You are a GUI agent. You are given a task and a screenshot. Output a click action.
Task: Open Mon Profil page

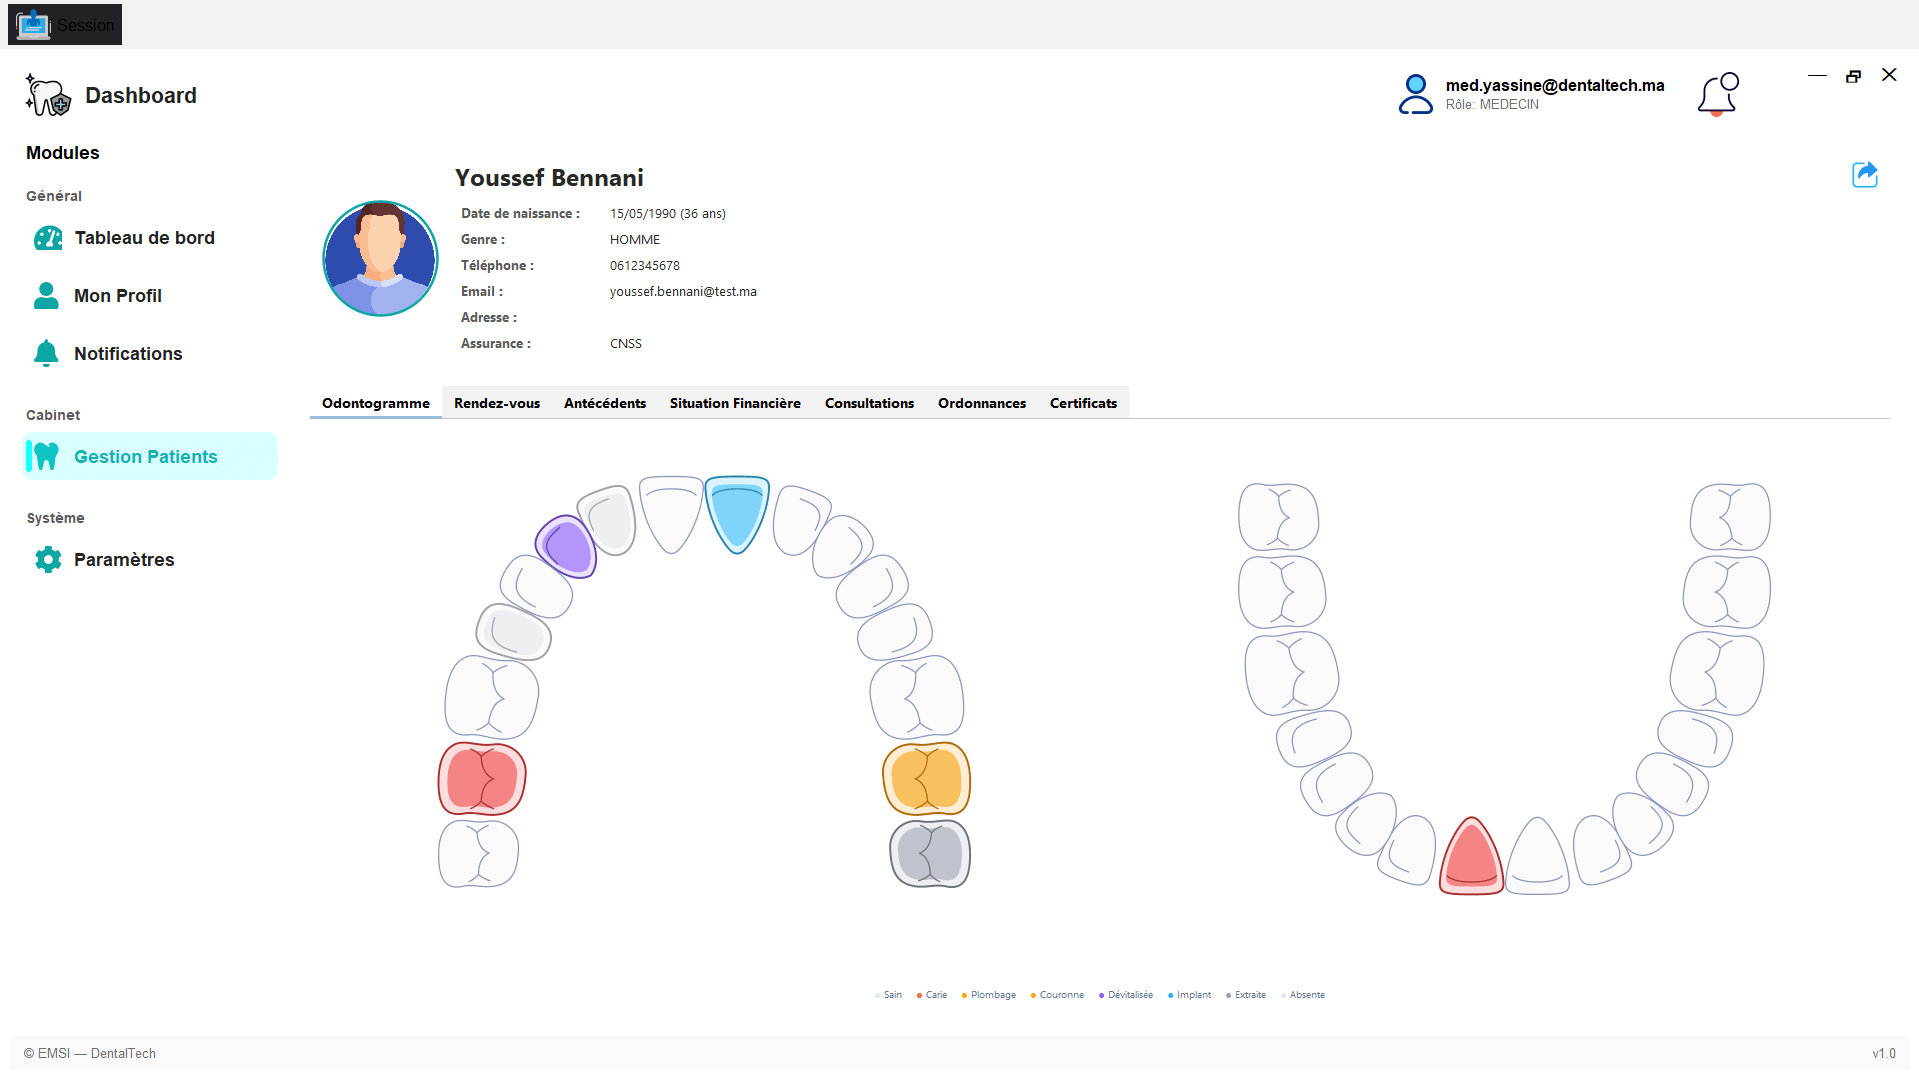click(x=150, y=296)
